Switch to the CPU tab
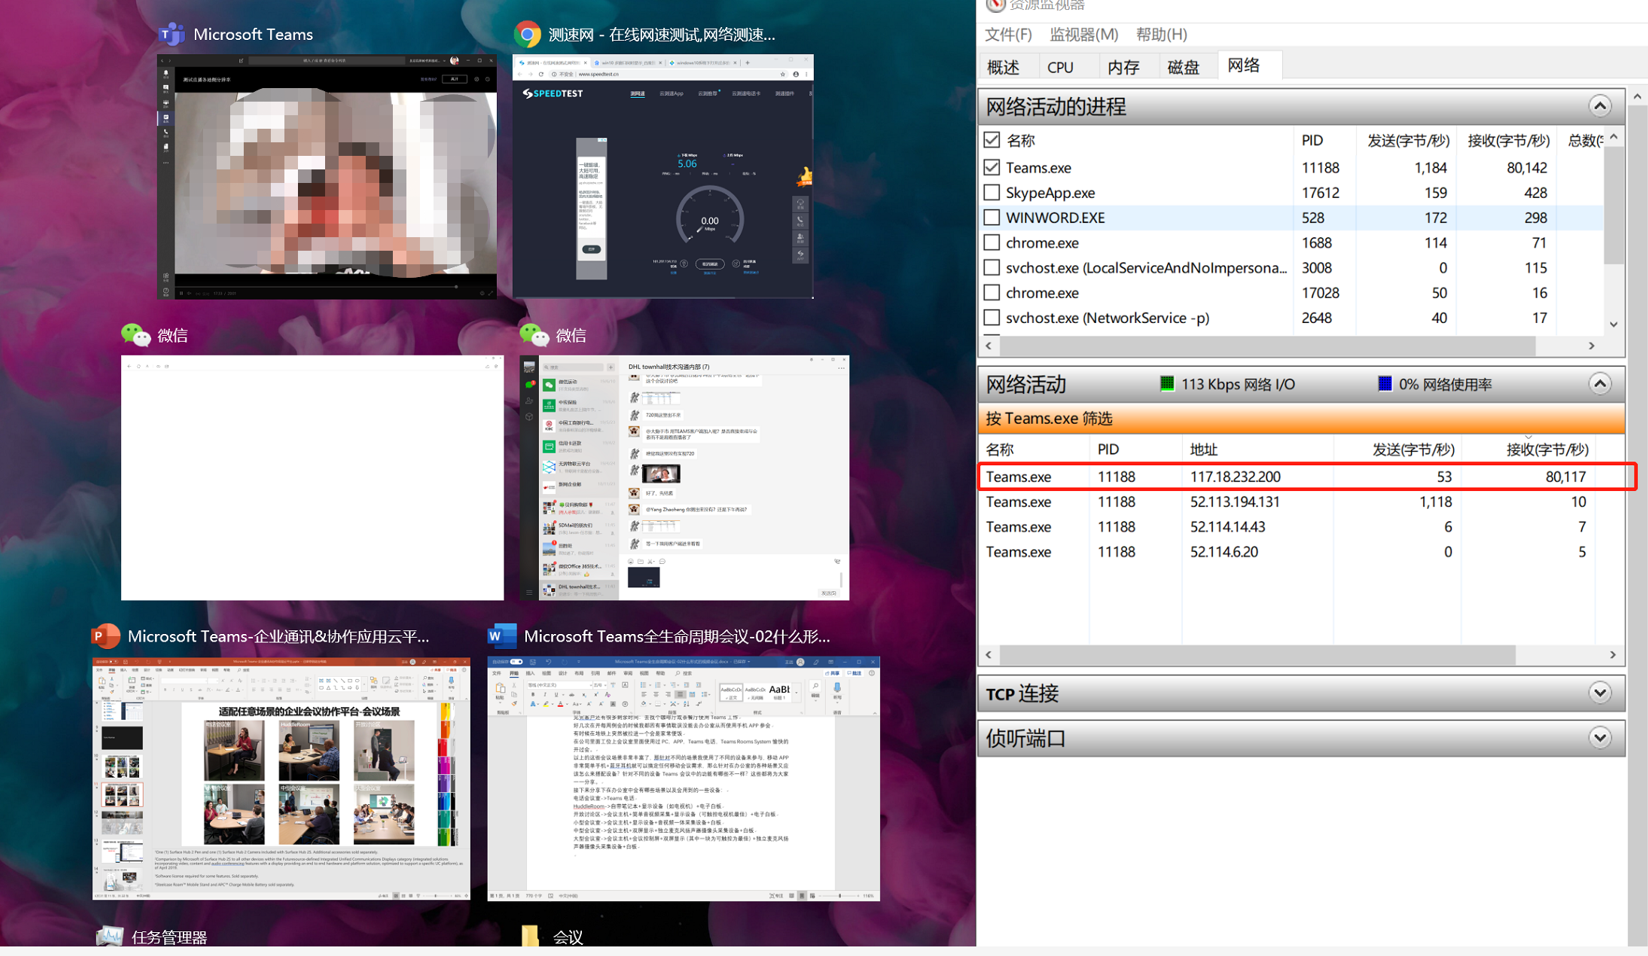 tap(1060, 67)
